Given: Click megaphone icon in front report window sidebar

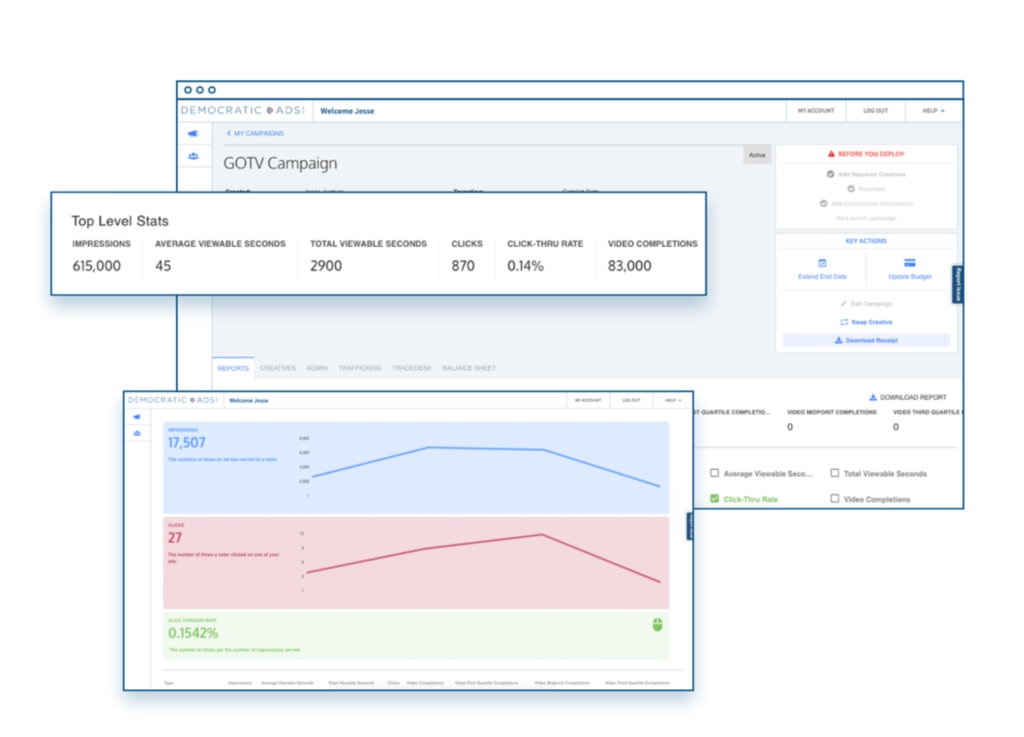Looking at the screenshot, I should coord(137,416).
